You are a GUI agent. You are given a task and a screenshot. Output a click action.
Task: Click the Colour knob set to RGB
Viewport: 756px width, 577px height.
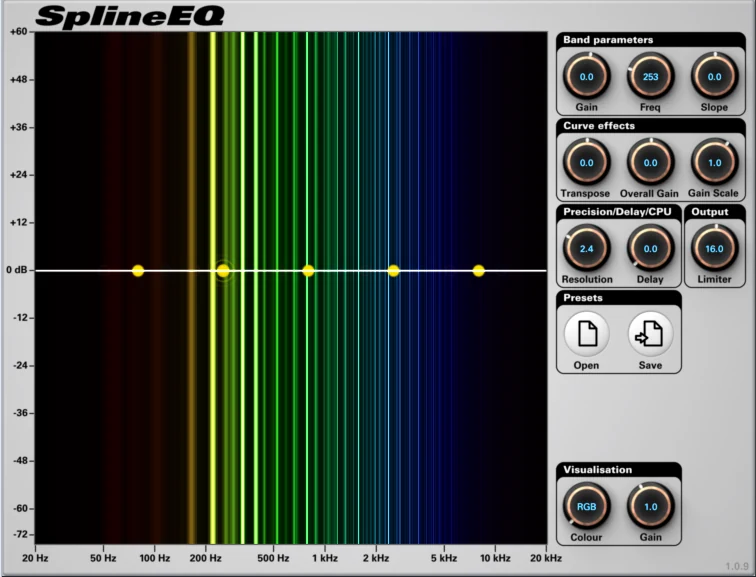click(x=586, y=507)
